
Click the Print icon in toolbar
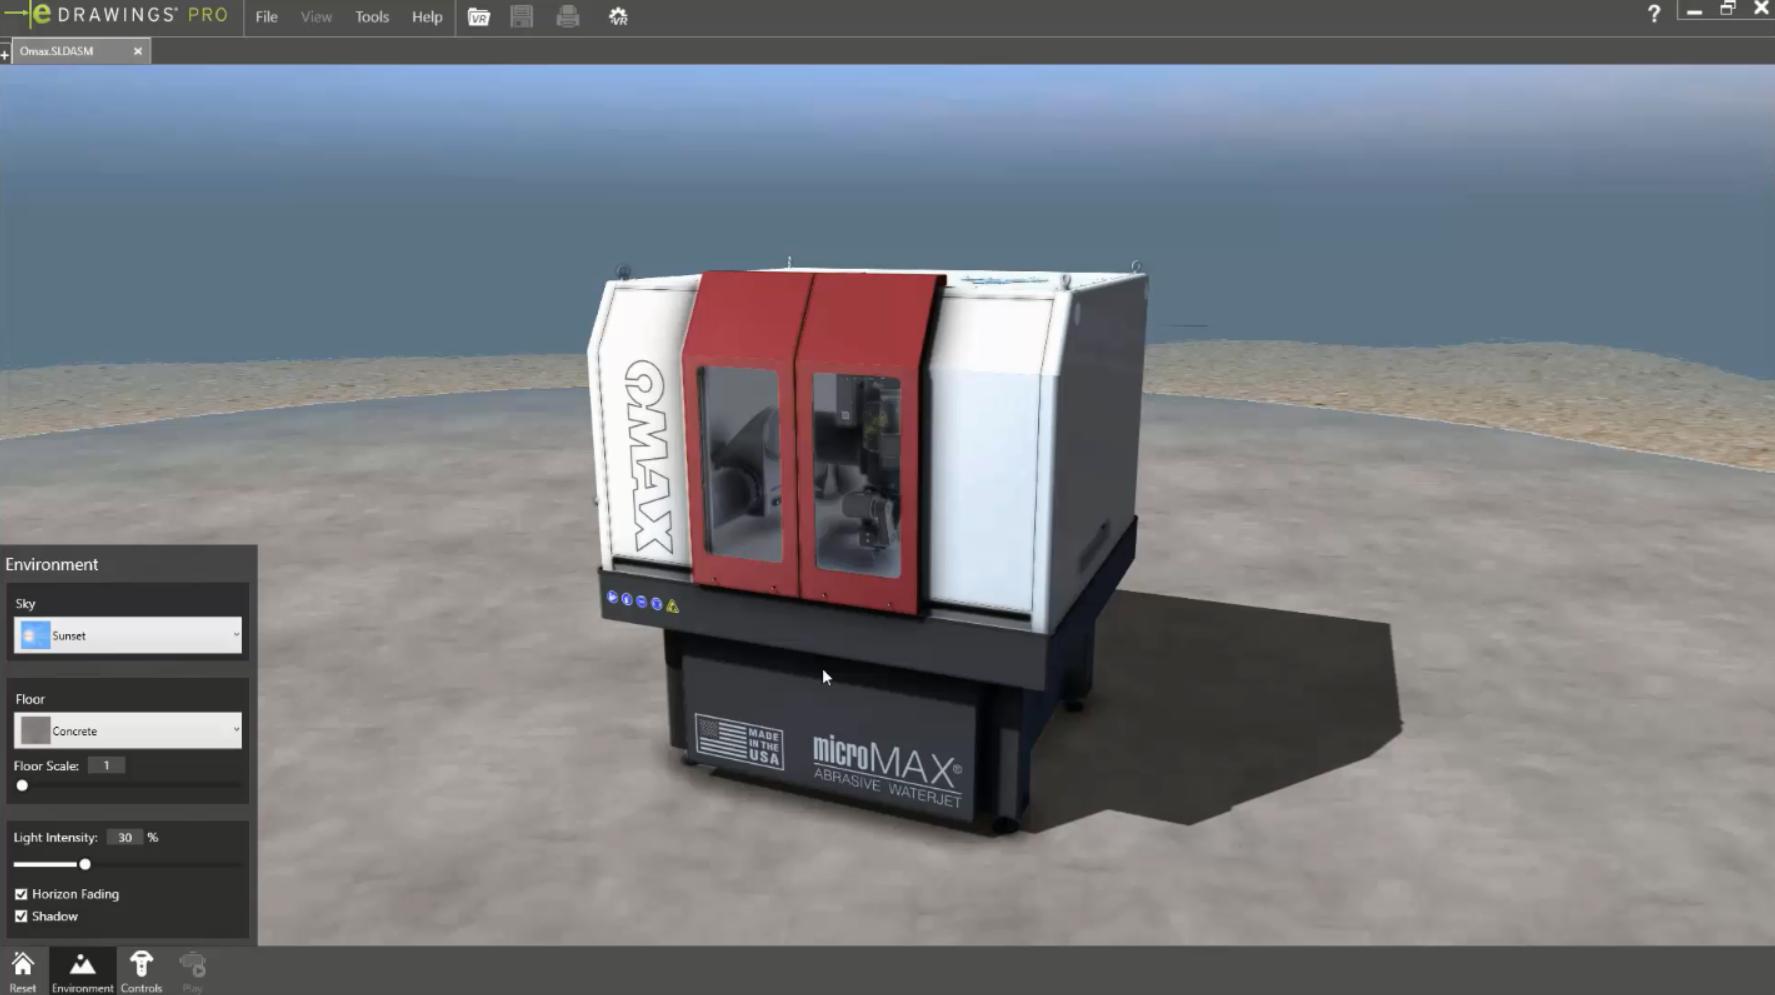tap(568, 17)
